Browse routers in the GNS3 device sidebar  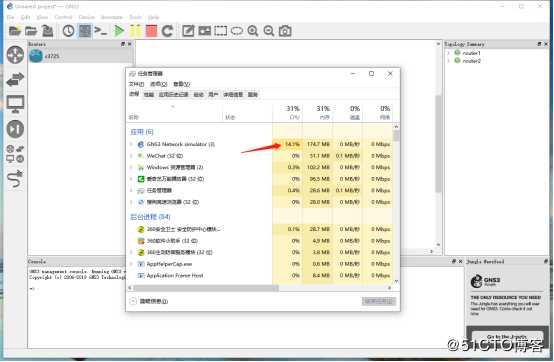(15, 55)
